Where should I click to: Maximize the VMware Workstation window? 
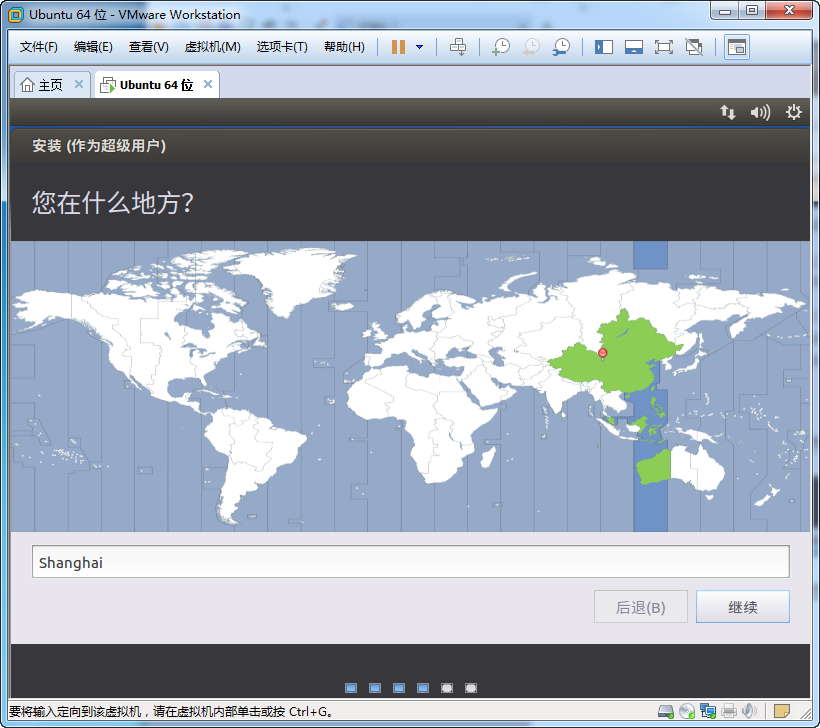752,10
